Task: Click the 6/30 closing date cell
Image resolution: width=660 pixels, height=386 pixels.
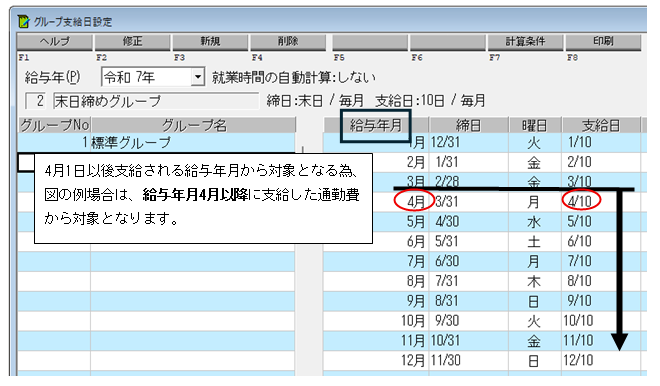Action: pyautogui.click(x=468, y=261)
